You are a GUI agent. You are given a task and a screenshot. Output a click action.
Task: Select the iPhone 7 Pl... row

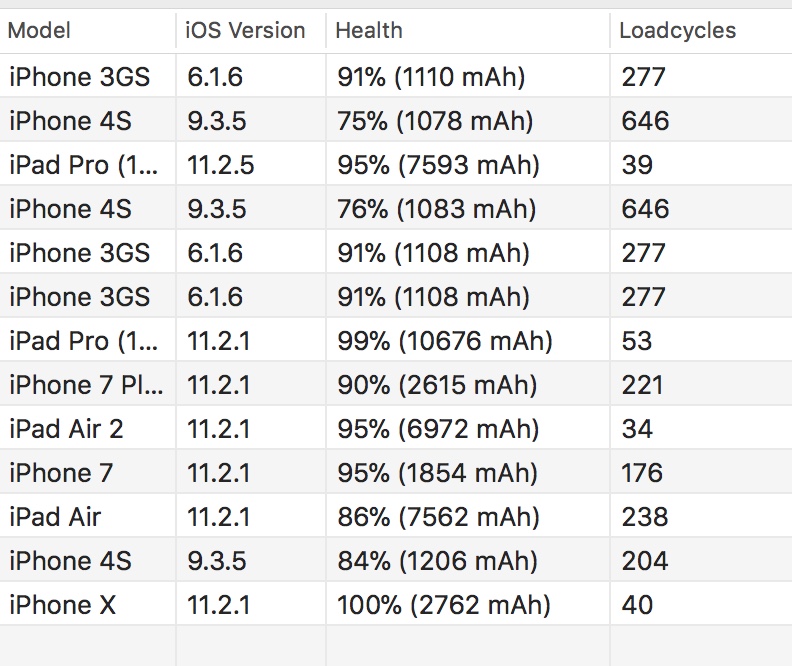(396, 384)
